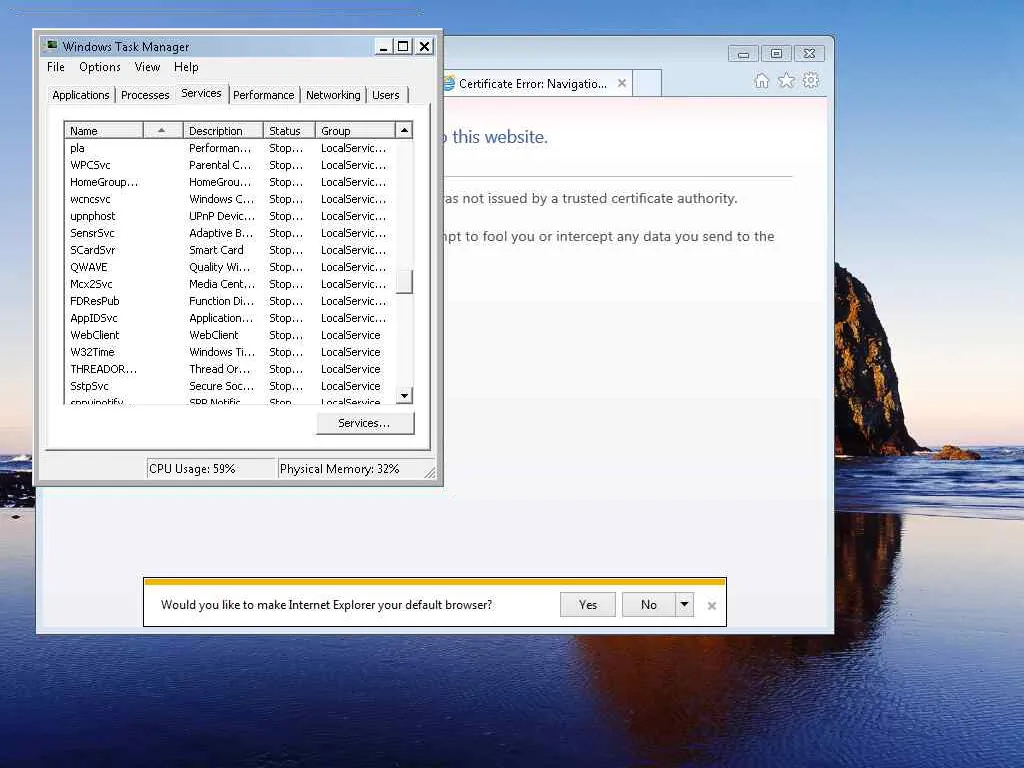Select the WebClient service row
The width and height of the screenshot is (1024, 768).
point(230,335)
